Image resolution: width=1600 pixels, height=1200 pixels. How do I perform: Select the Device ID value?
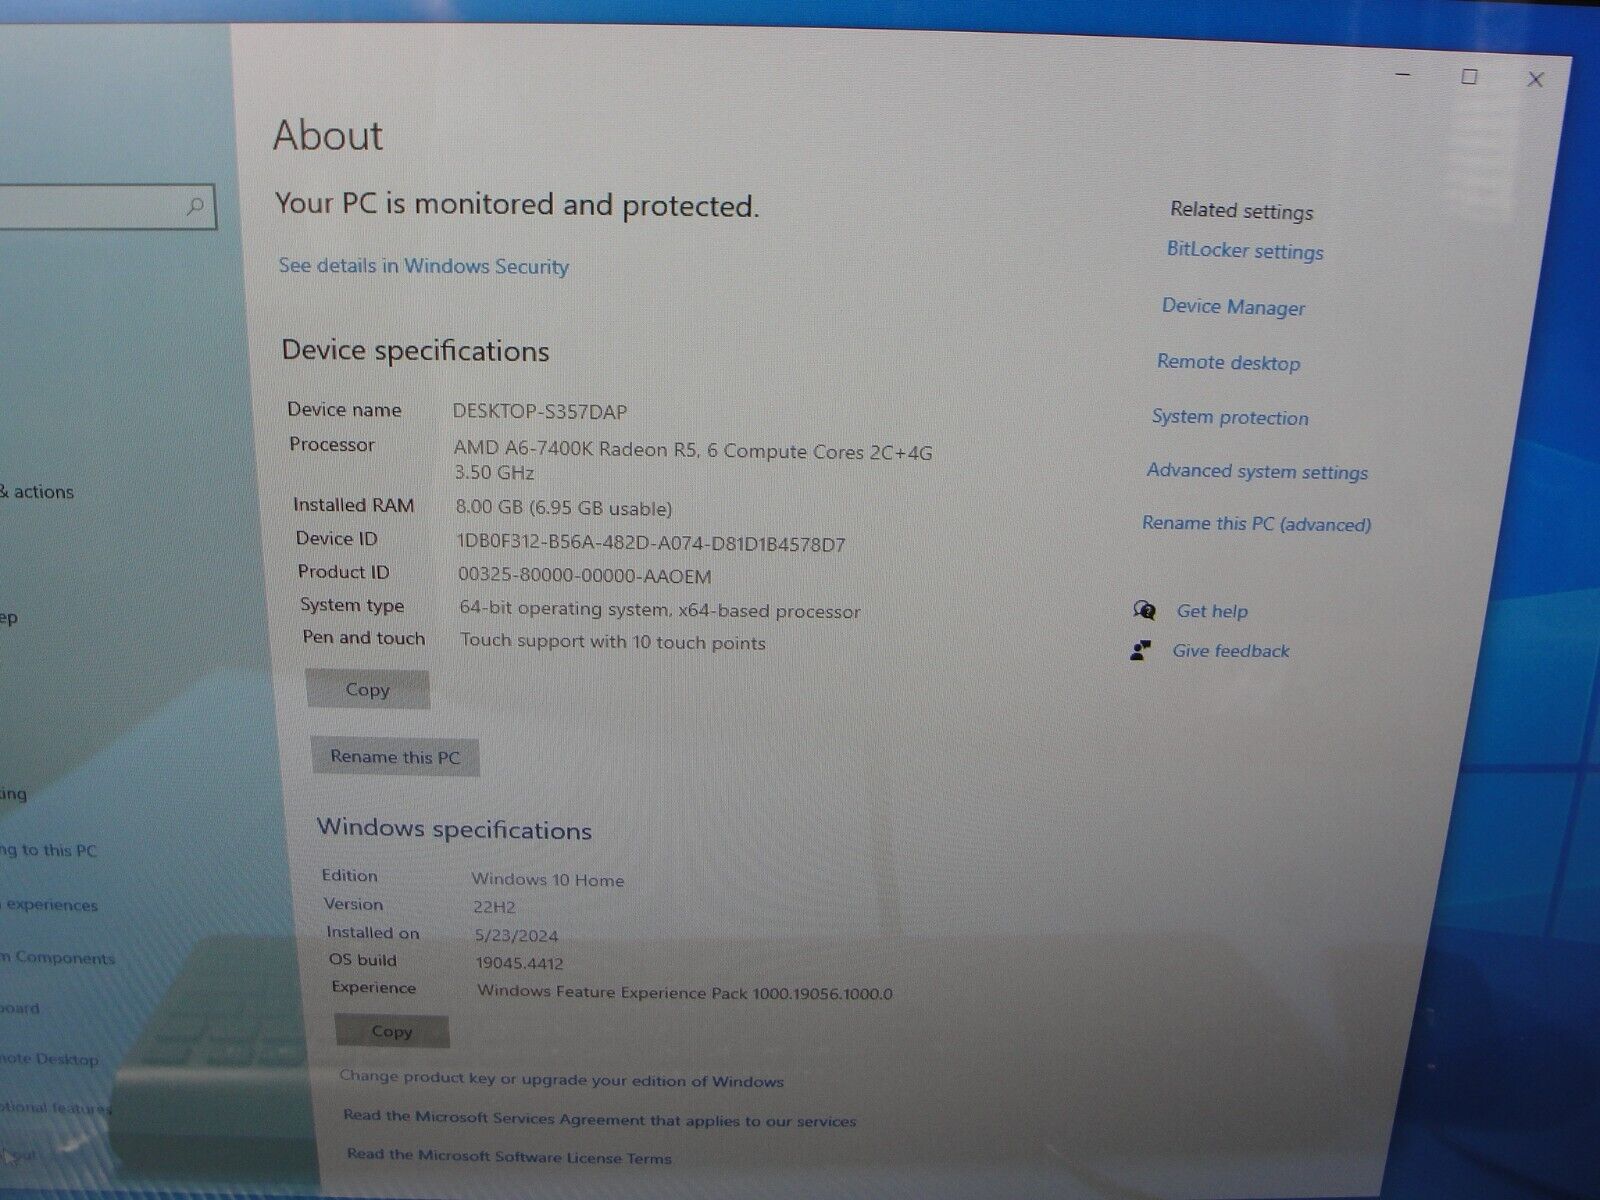[x=651, y=544]
